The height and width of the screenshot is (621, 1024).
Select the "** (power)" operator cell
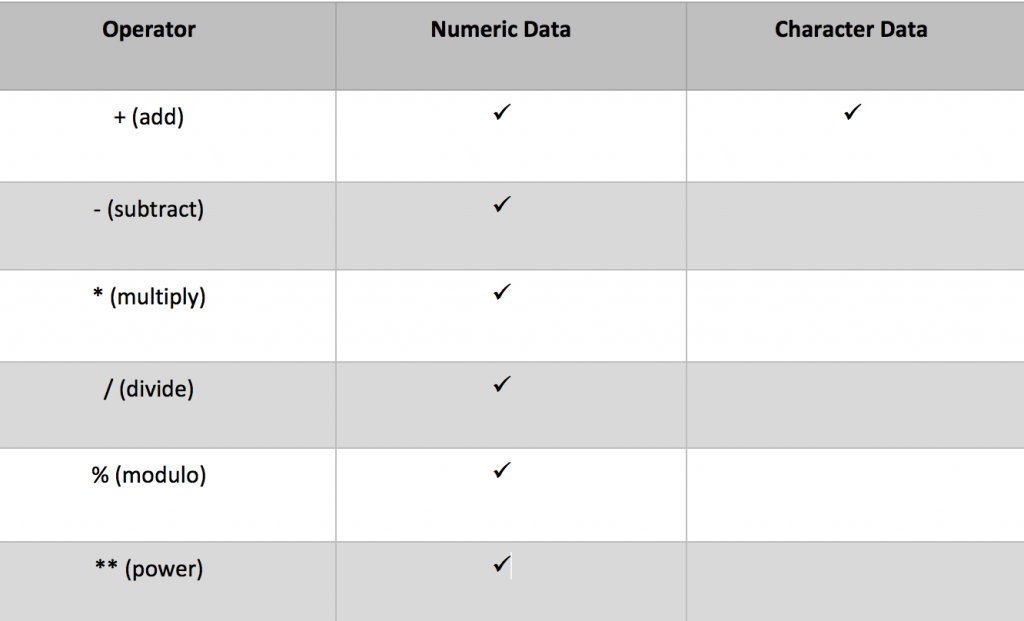point(149,569)
